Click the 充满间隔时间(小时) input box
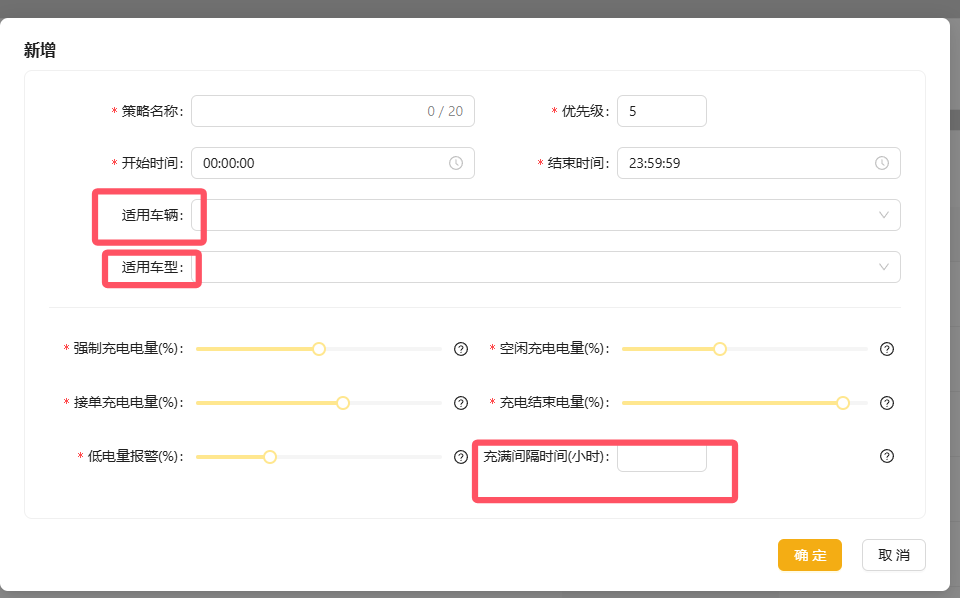This screenshot has width=960, height=598. (x=662, y=457)
